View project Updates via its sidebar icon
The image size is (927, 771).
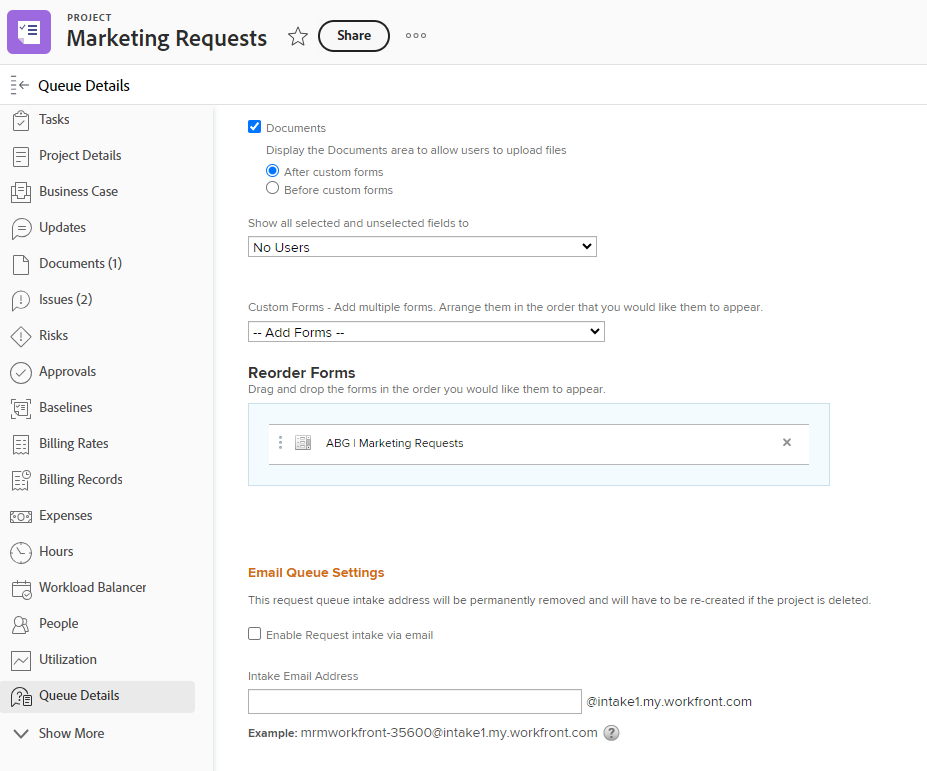point(22,227)
